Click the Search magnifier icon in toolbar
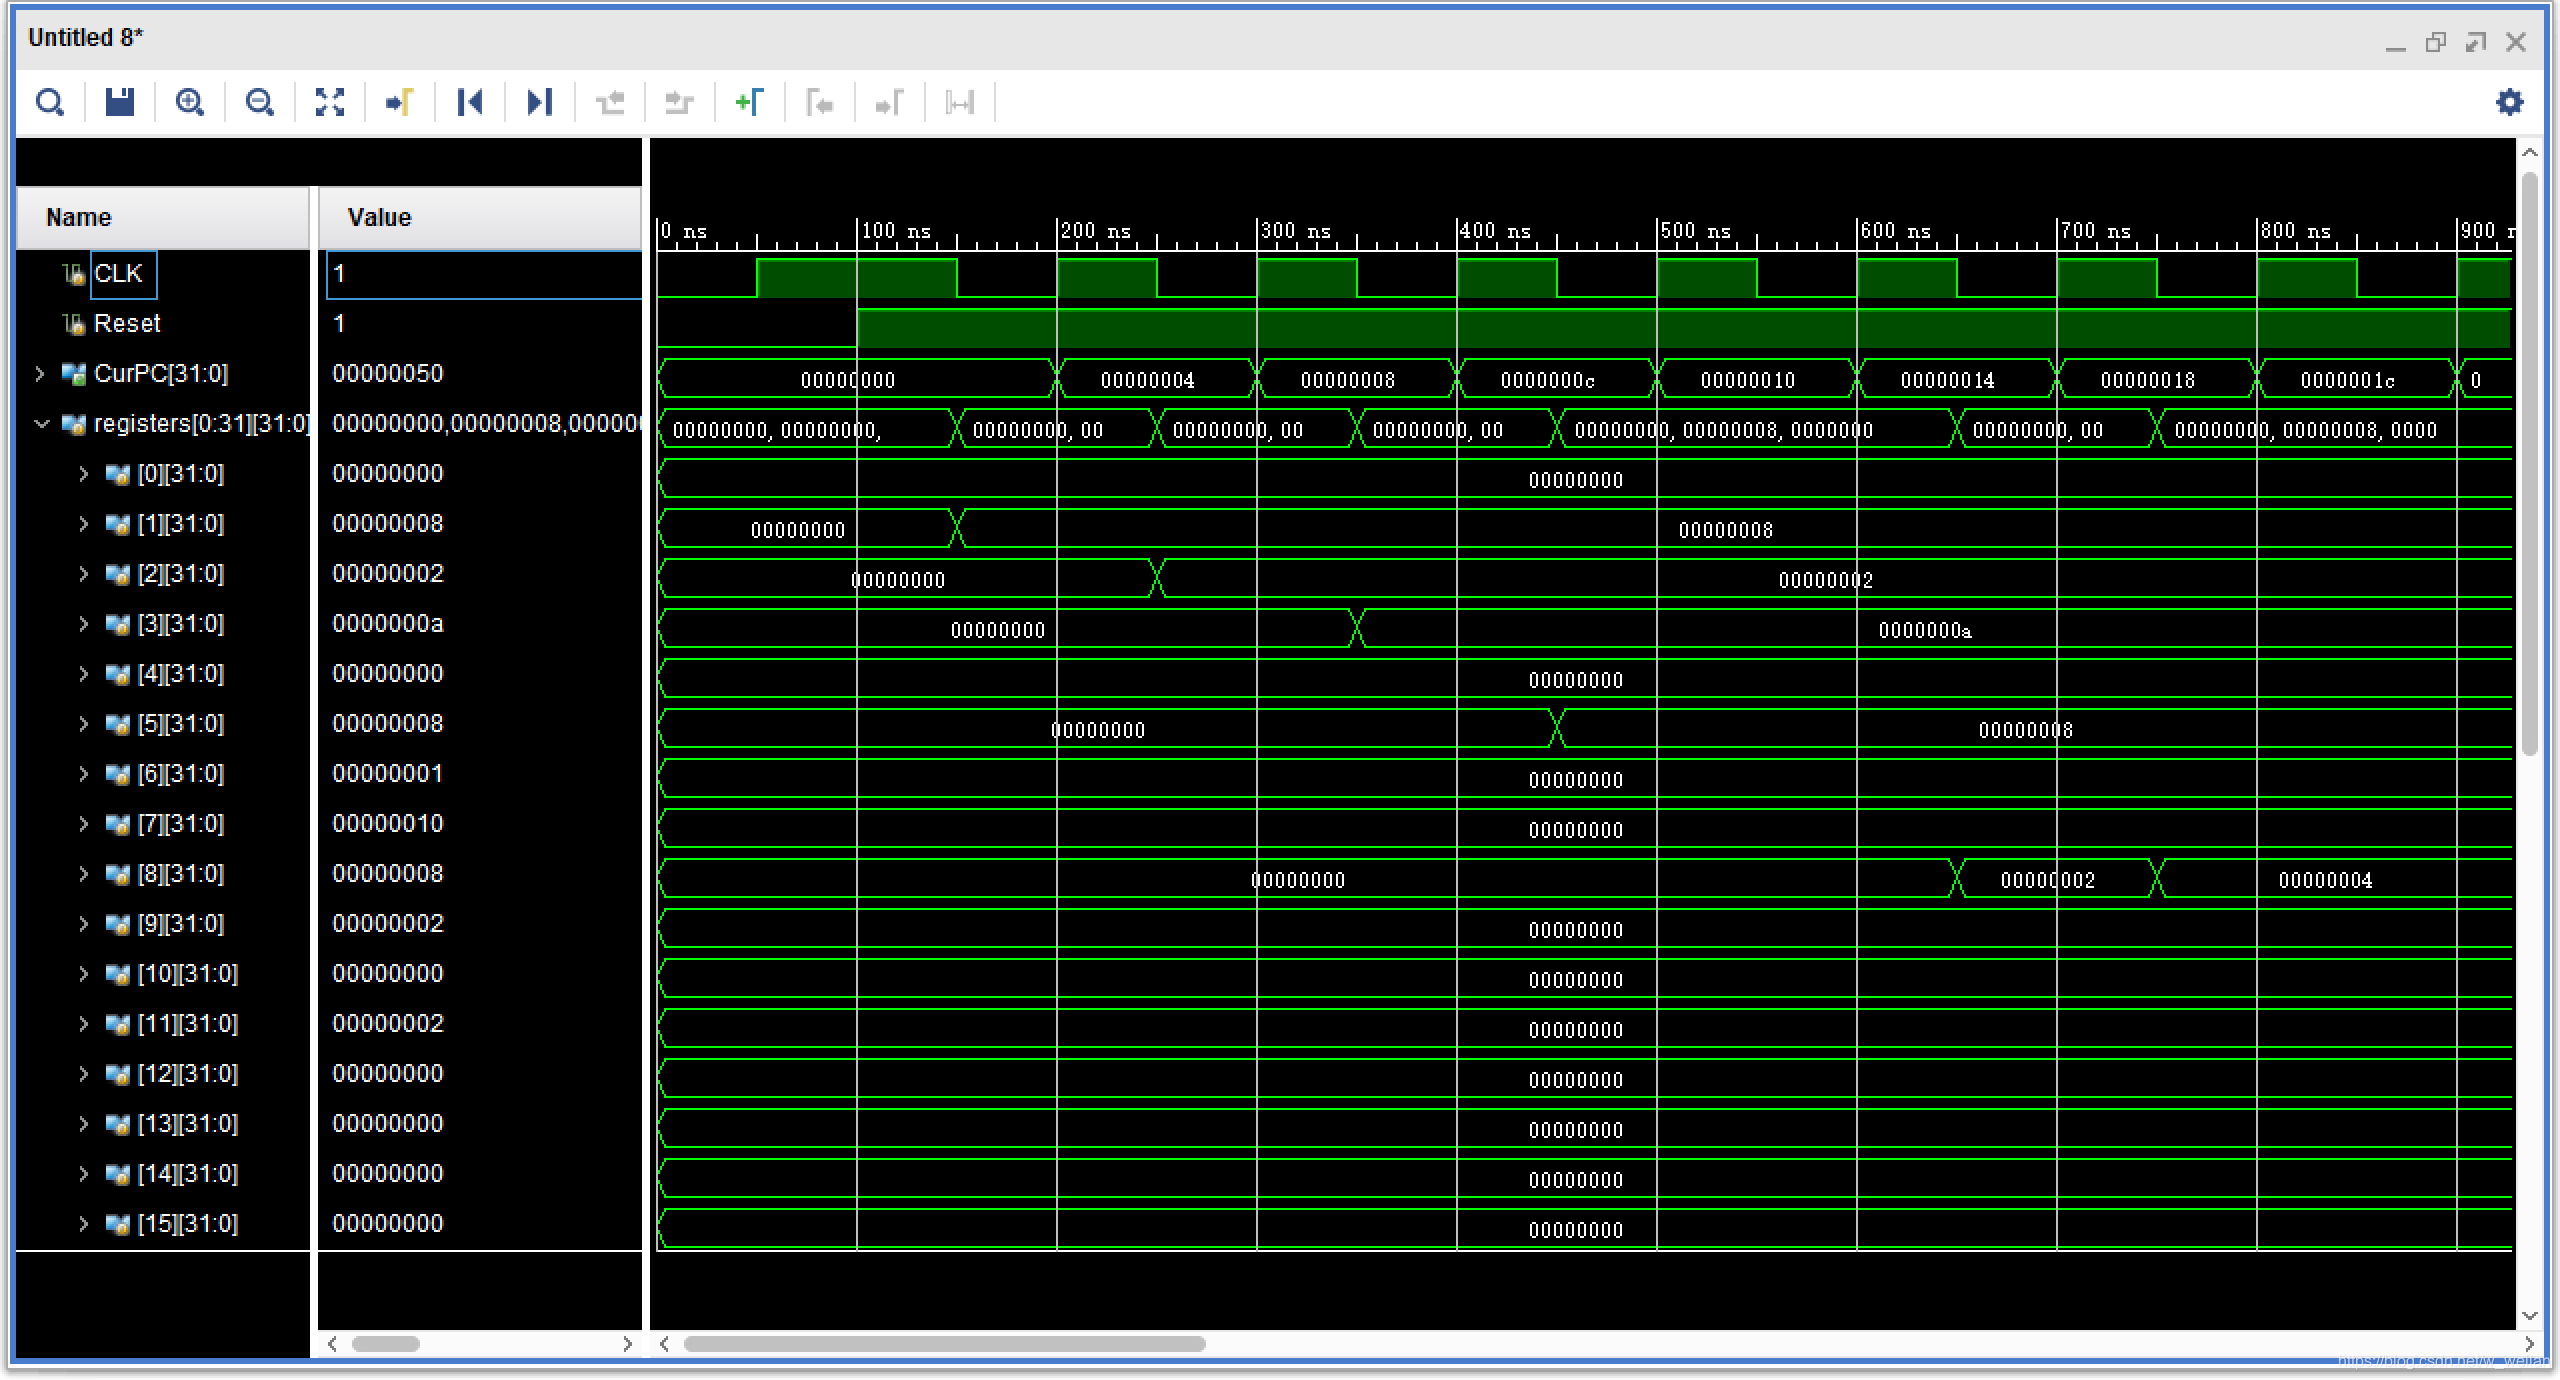The image size is (2560, 1380). (x=49, y=102)
